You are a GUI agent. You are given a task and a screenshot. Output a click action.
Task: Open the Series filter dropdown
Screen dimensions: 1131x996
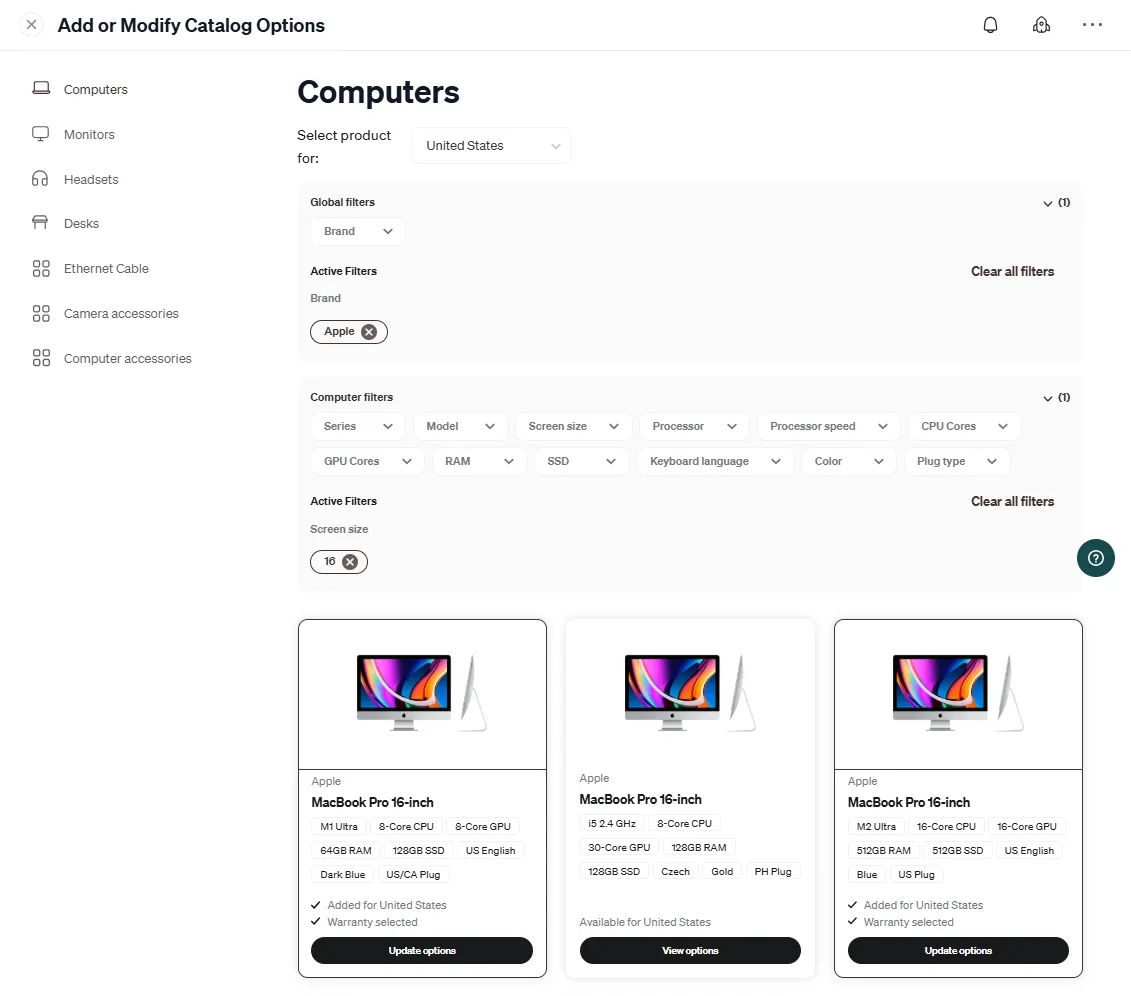click(358, 426)
